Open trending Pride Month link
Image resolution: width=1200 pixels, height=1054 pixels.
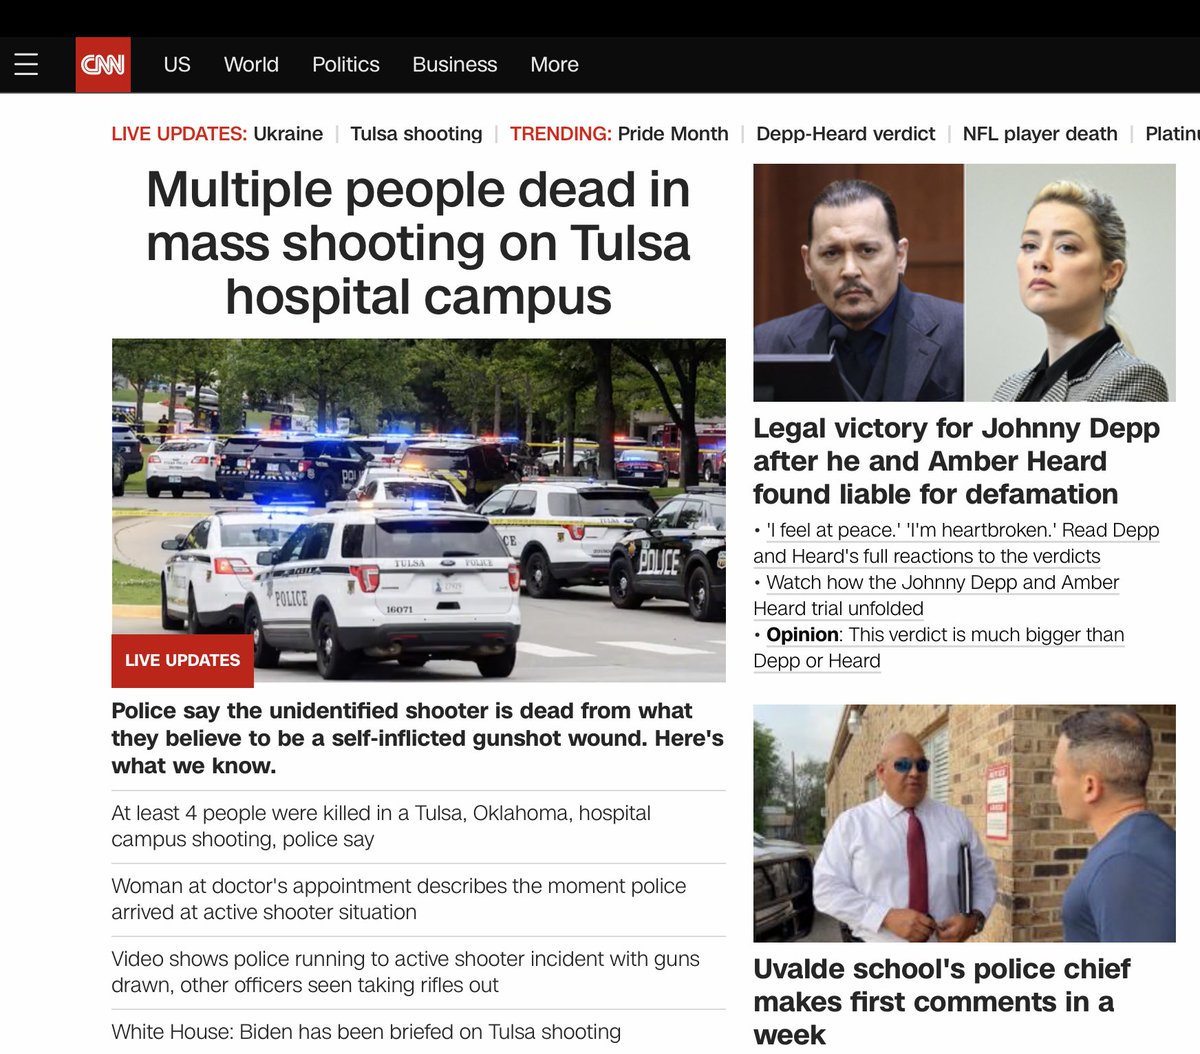point(673,134)
